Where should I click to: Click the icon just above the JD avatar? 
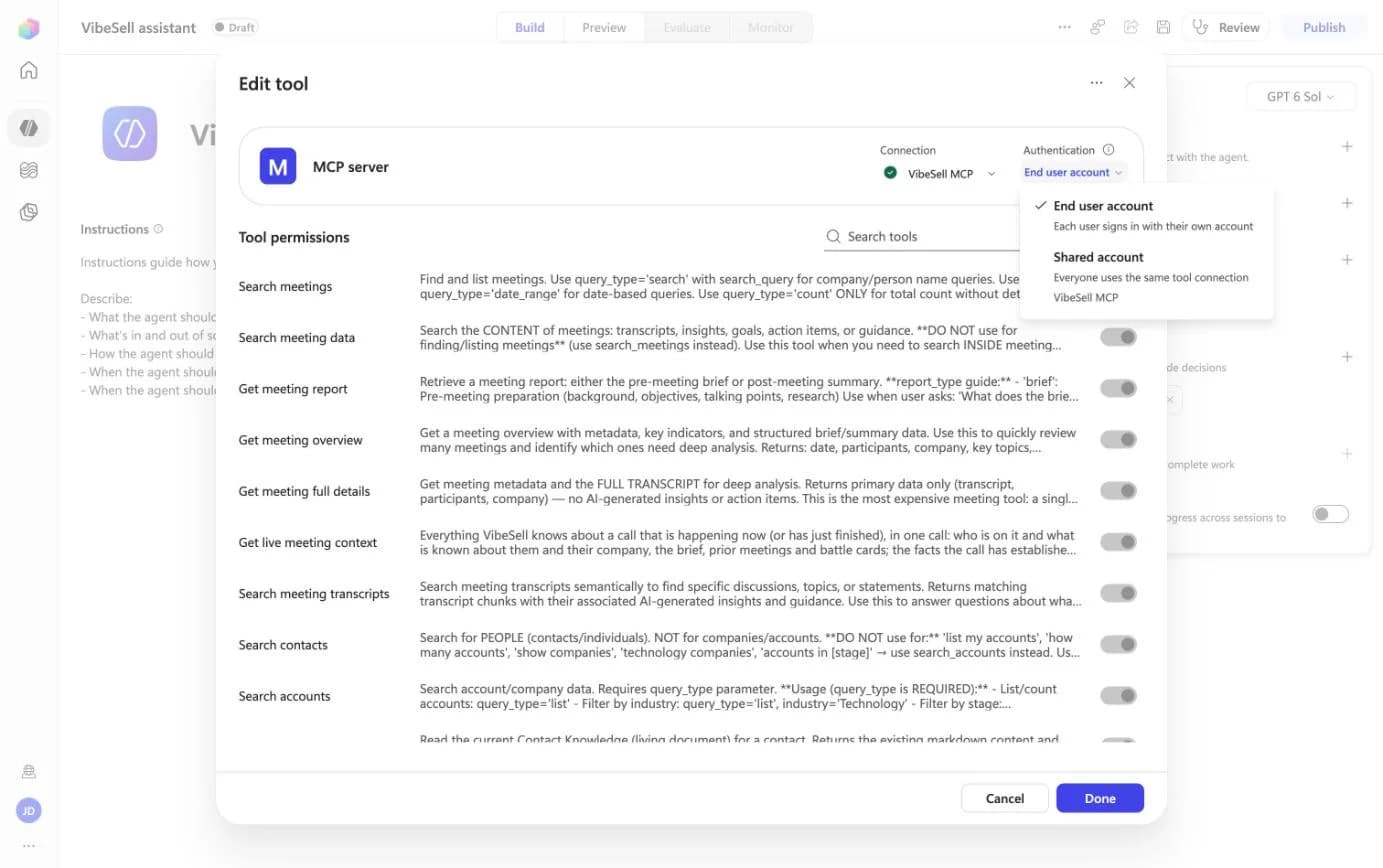(29, 772)
